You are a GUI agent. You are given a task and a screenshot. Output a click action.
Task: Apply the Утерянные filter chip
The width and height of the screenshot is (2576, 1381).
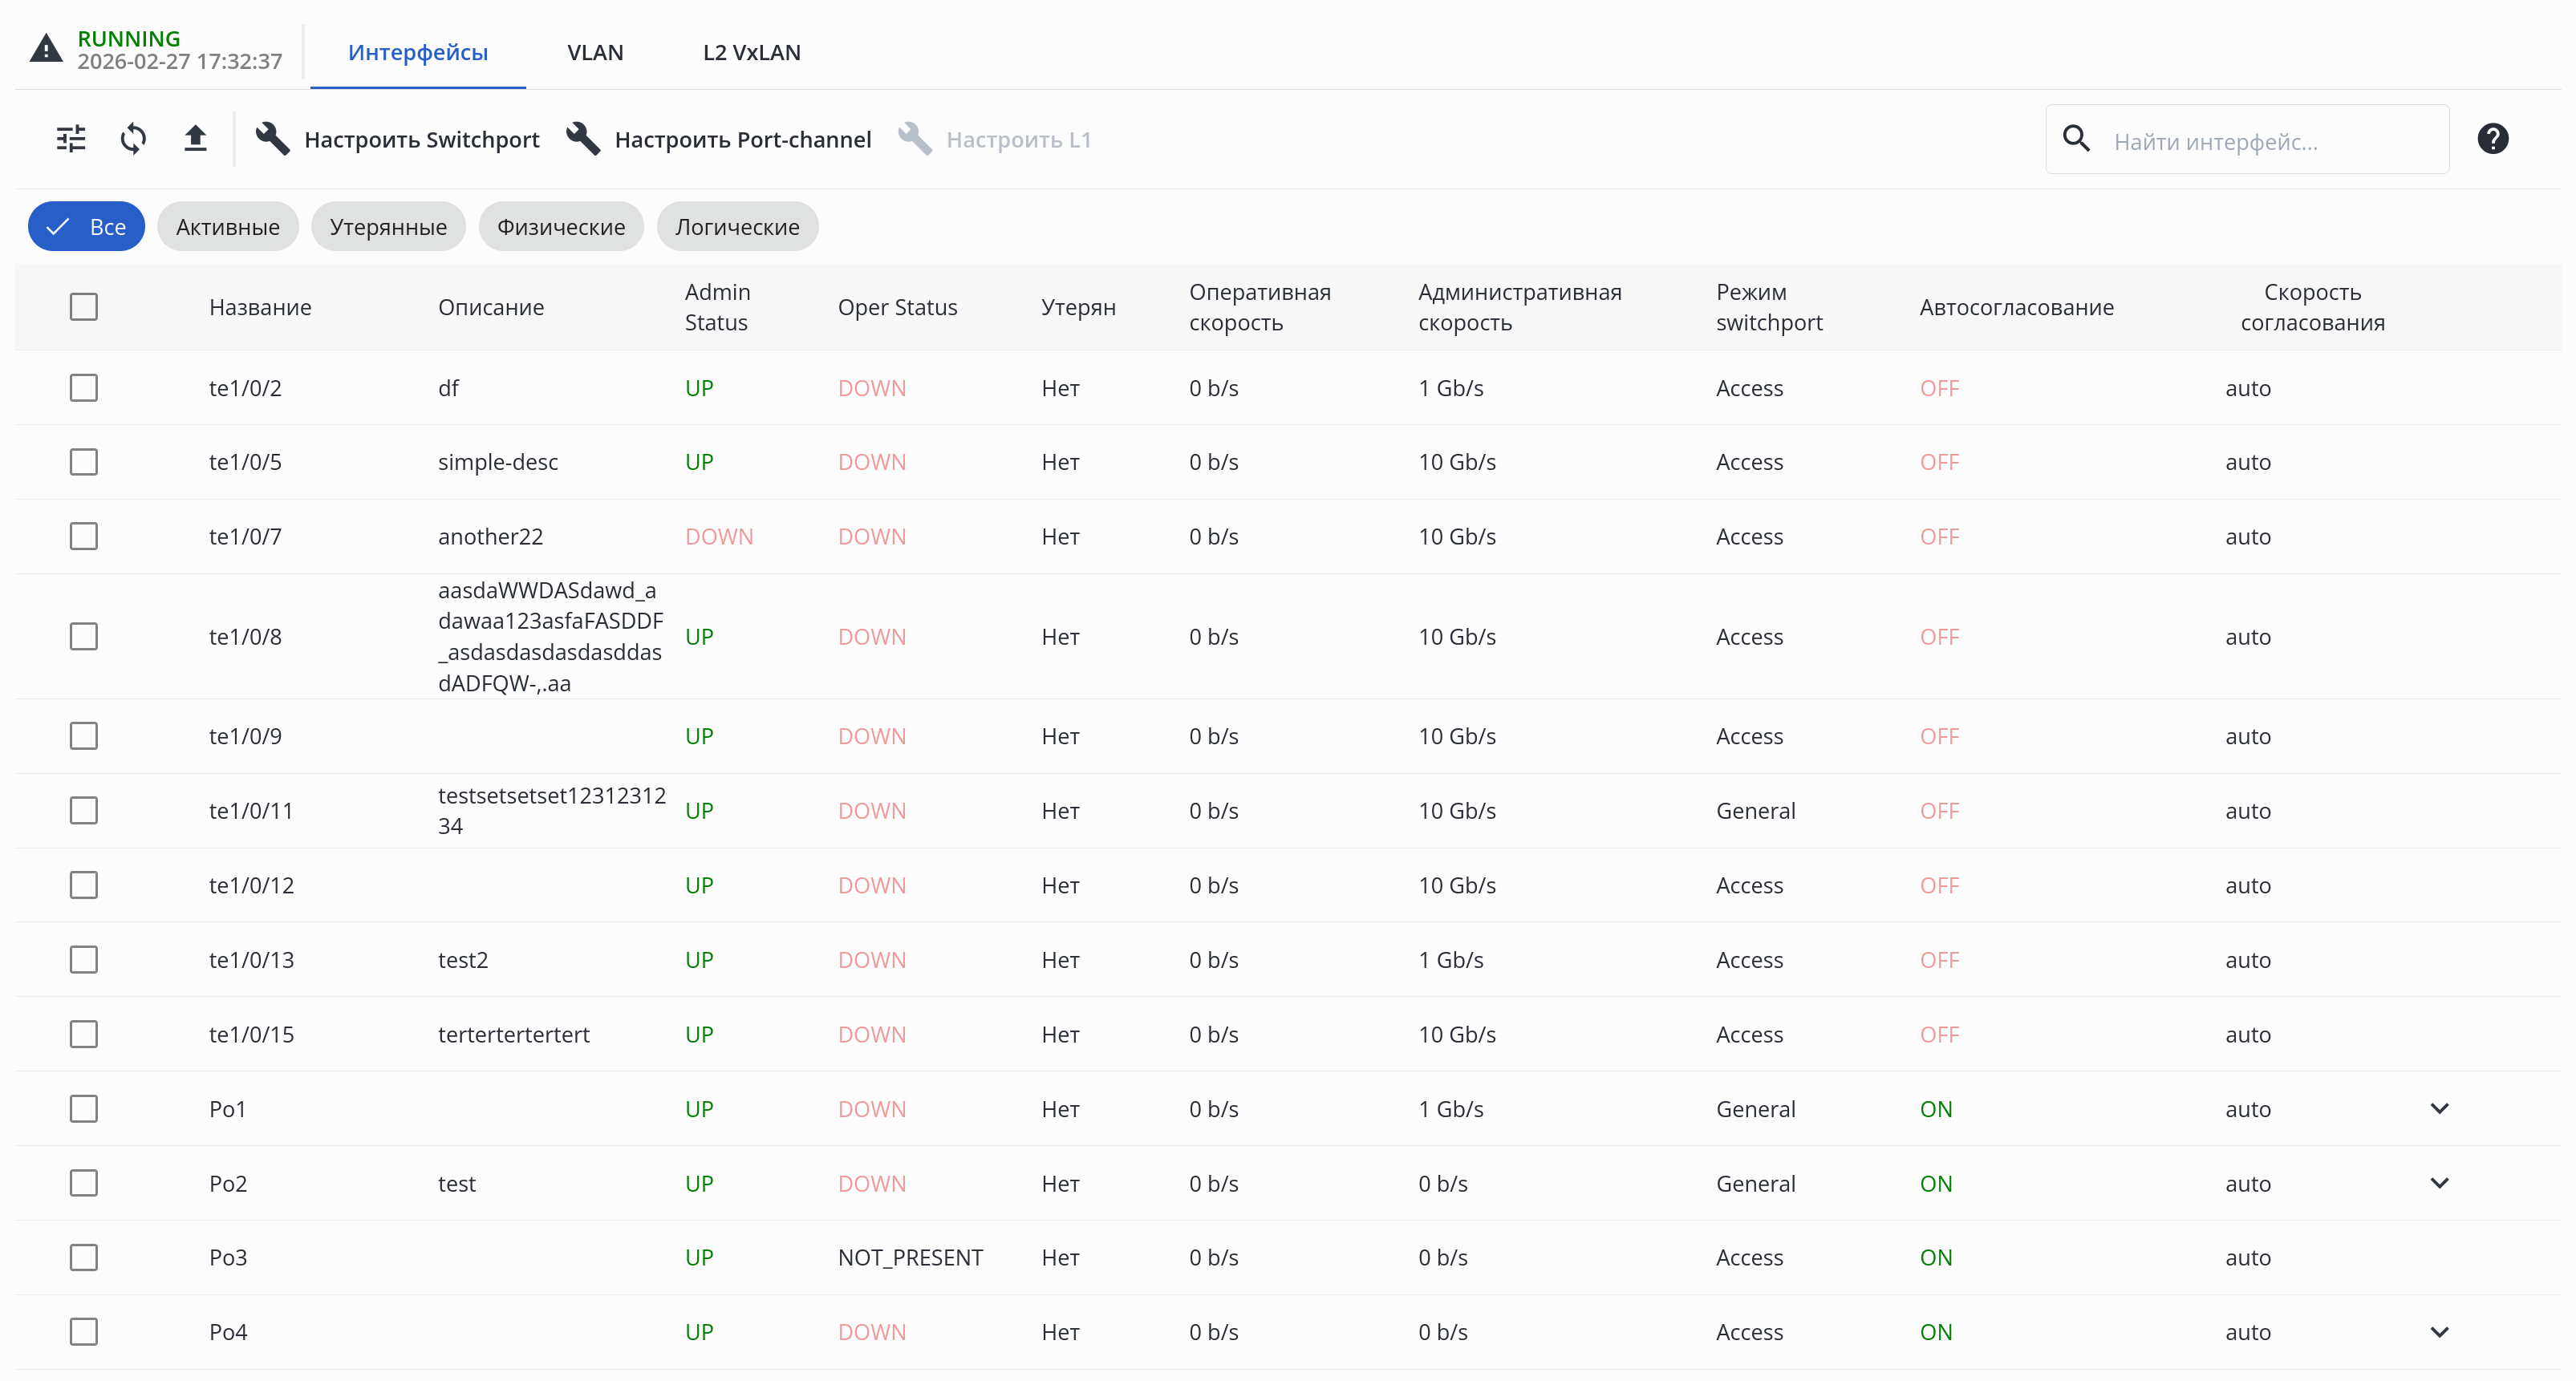tap(388, 227)
